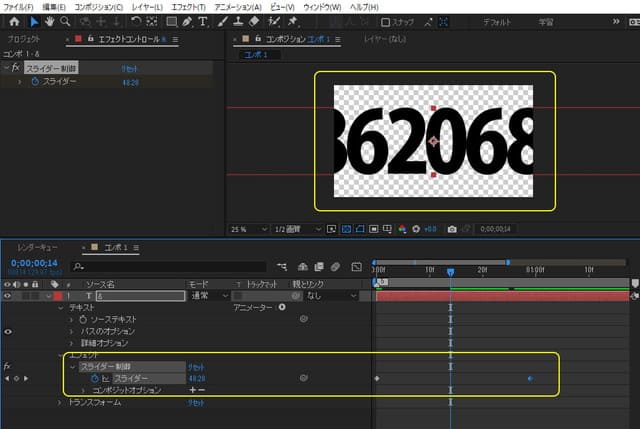The height and width of the screenshot is (429, 640).
Task: Toggle the transparency grid icon in viewer
Action: (346, 229)
